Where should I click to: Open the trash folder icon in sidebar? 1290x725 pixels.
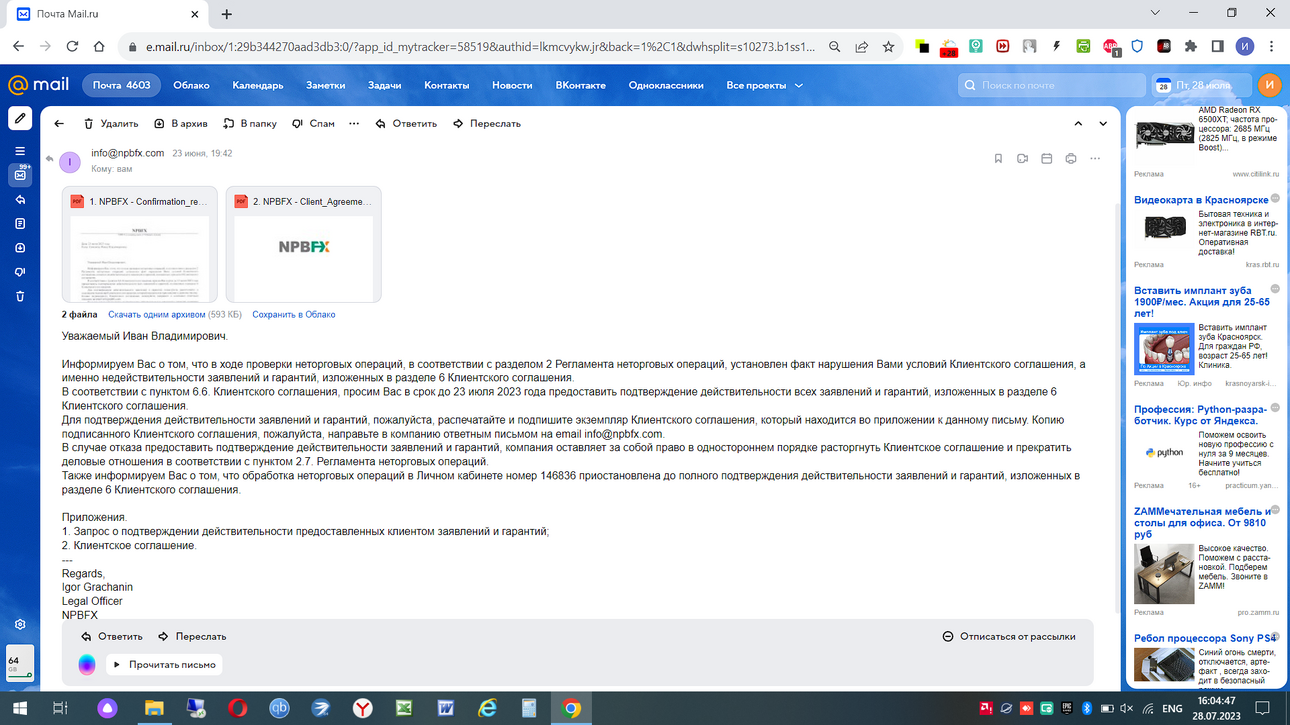click(x=20, y=296)
